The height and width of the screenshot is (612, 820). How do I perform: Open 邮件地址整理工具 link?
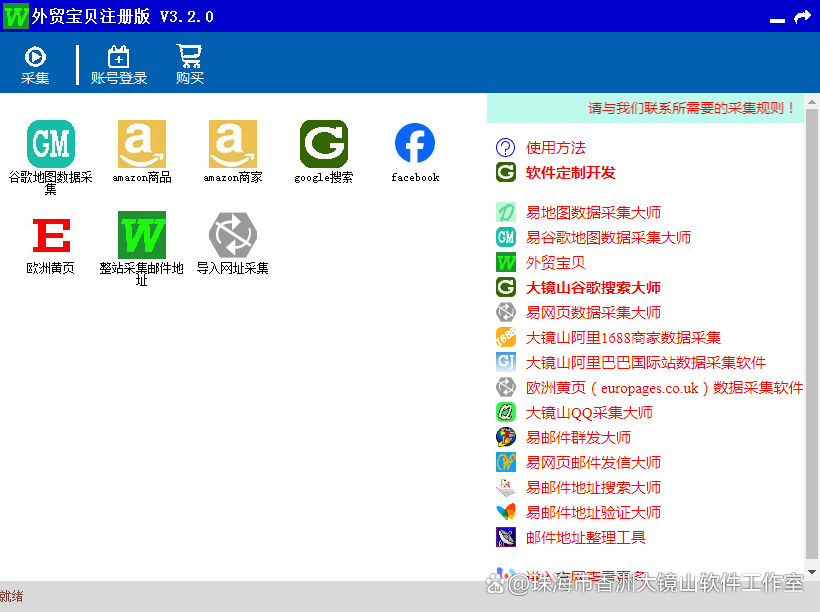pyautogui.click(x=585, y=538)
